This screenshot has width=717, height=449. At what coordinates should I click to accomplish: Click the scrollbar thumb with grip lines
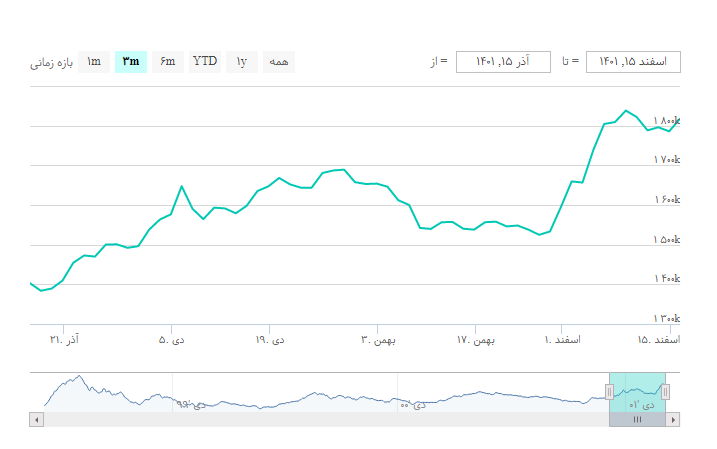[637, 420]
